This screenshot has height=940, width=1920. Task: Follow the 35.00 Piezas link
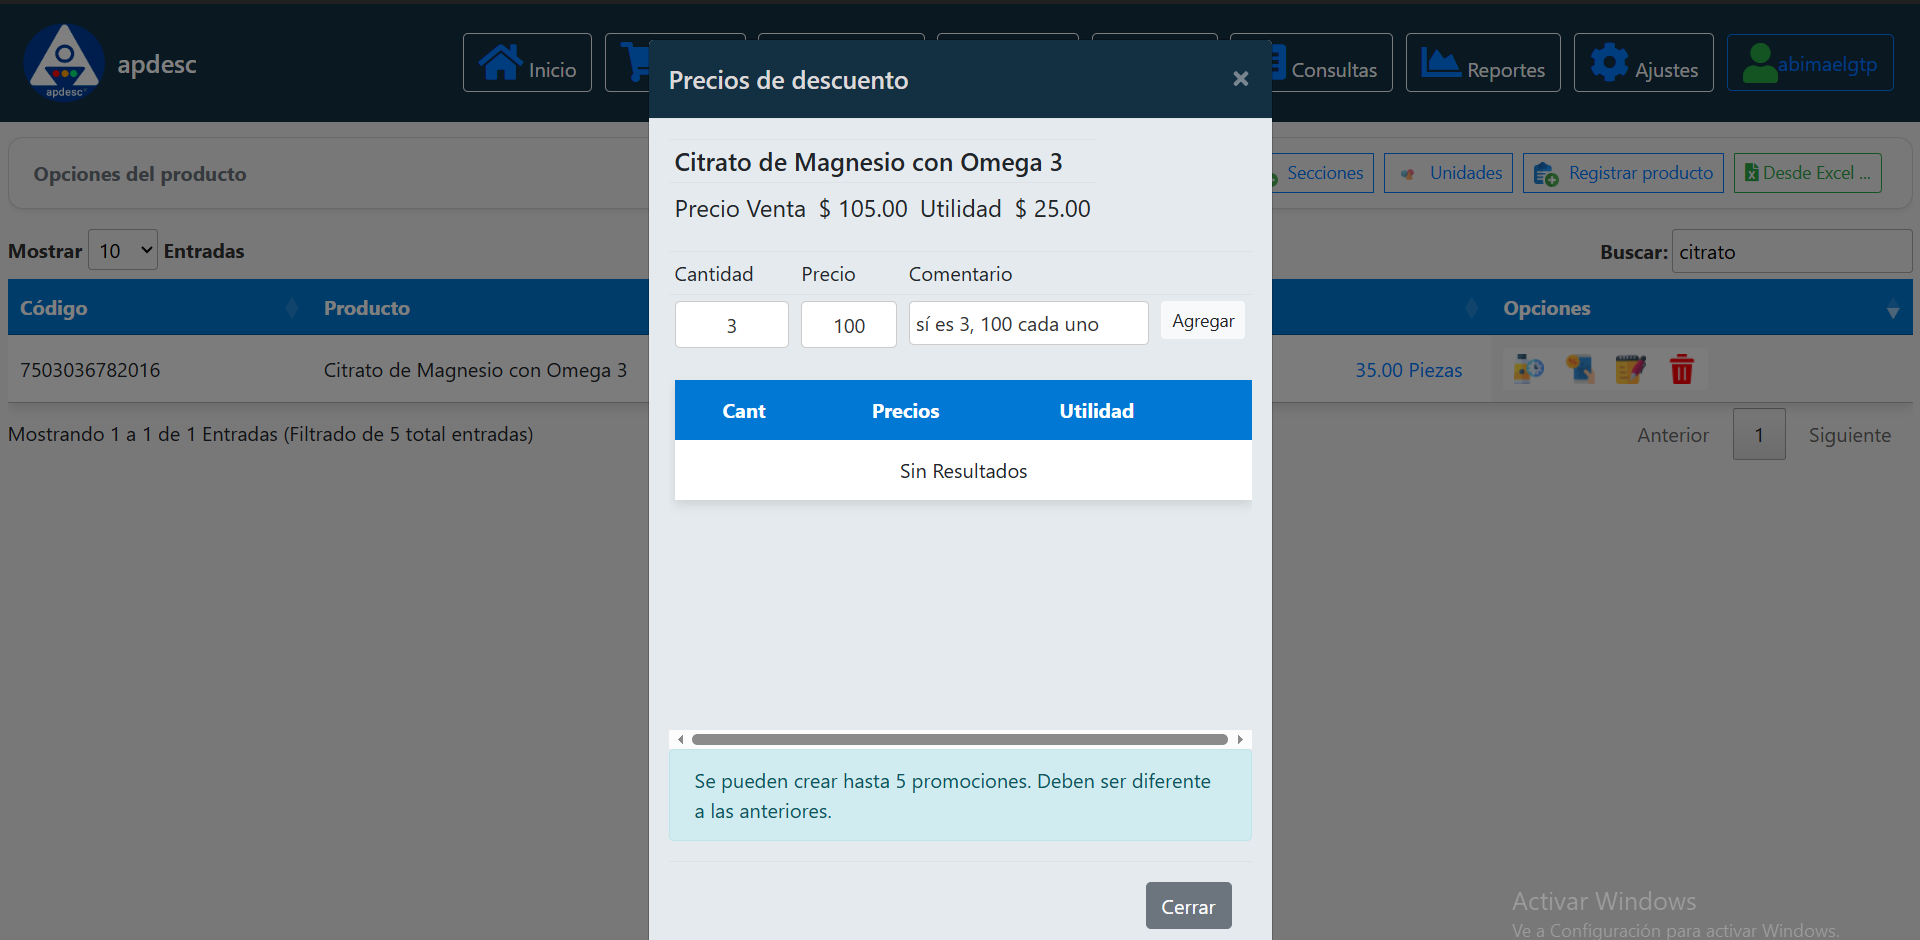pos(1409,370)
